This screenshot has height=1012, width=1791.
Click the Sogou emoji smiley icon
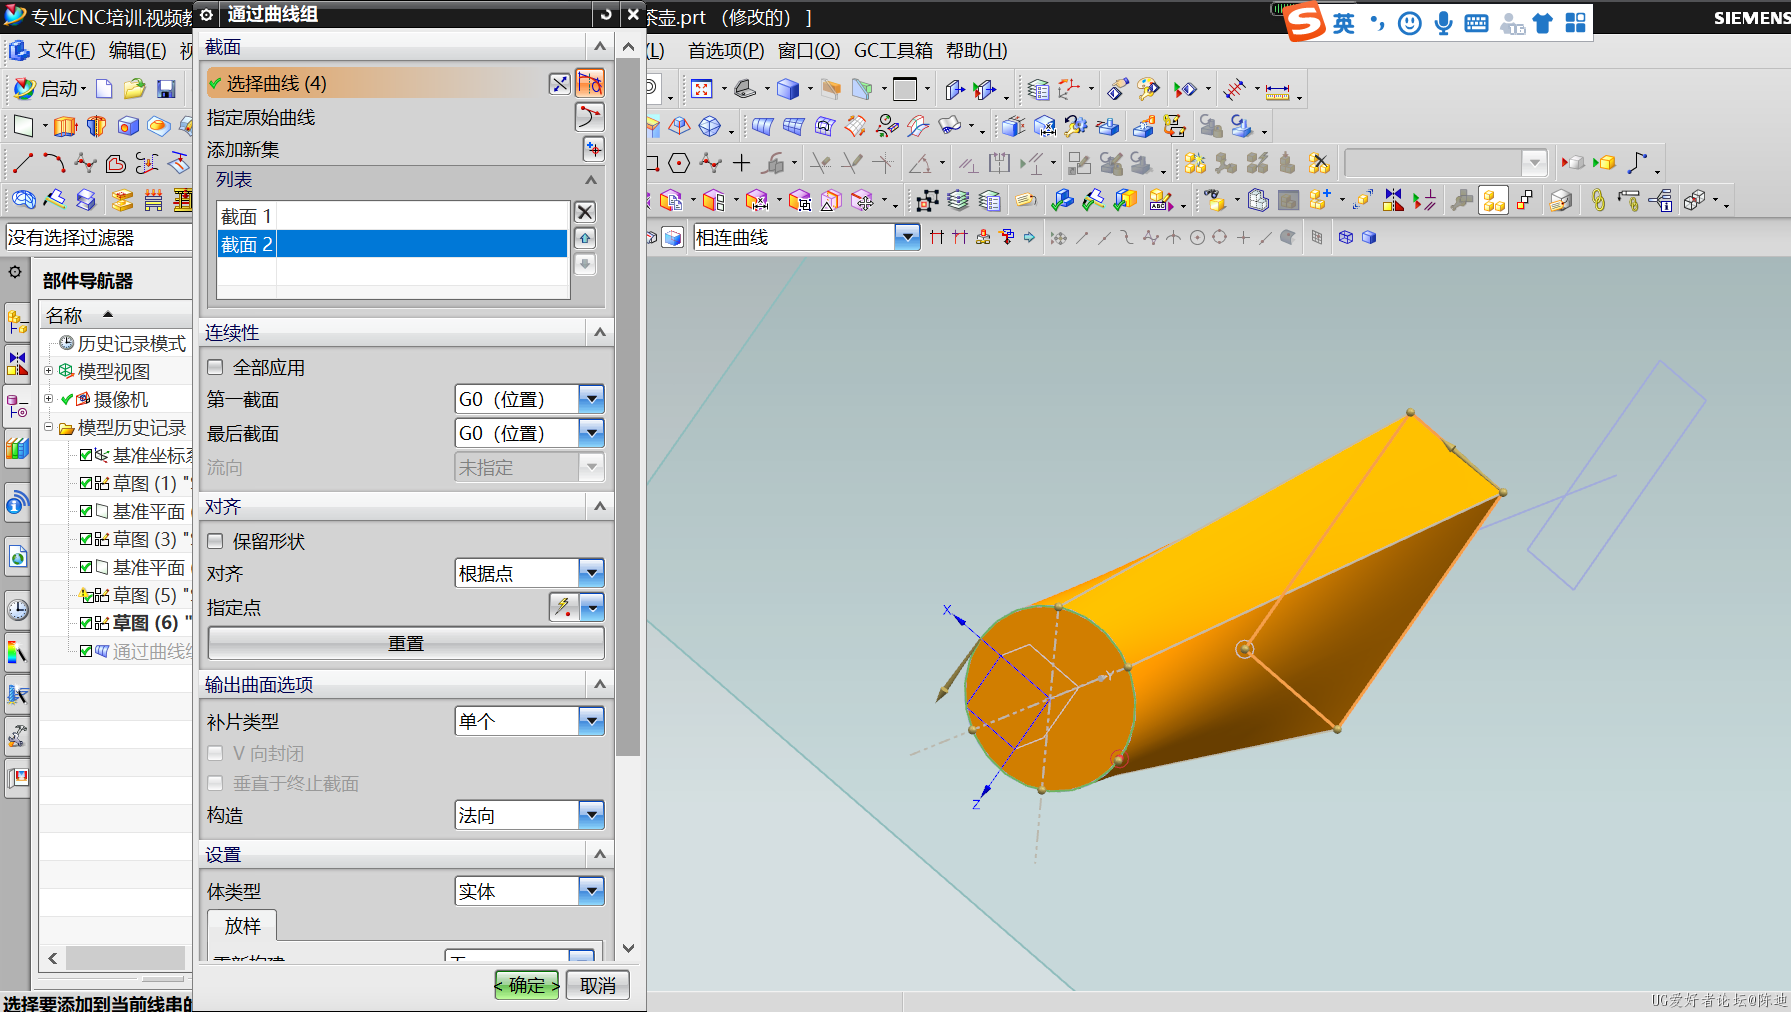(x=1410, y=23)
